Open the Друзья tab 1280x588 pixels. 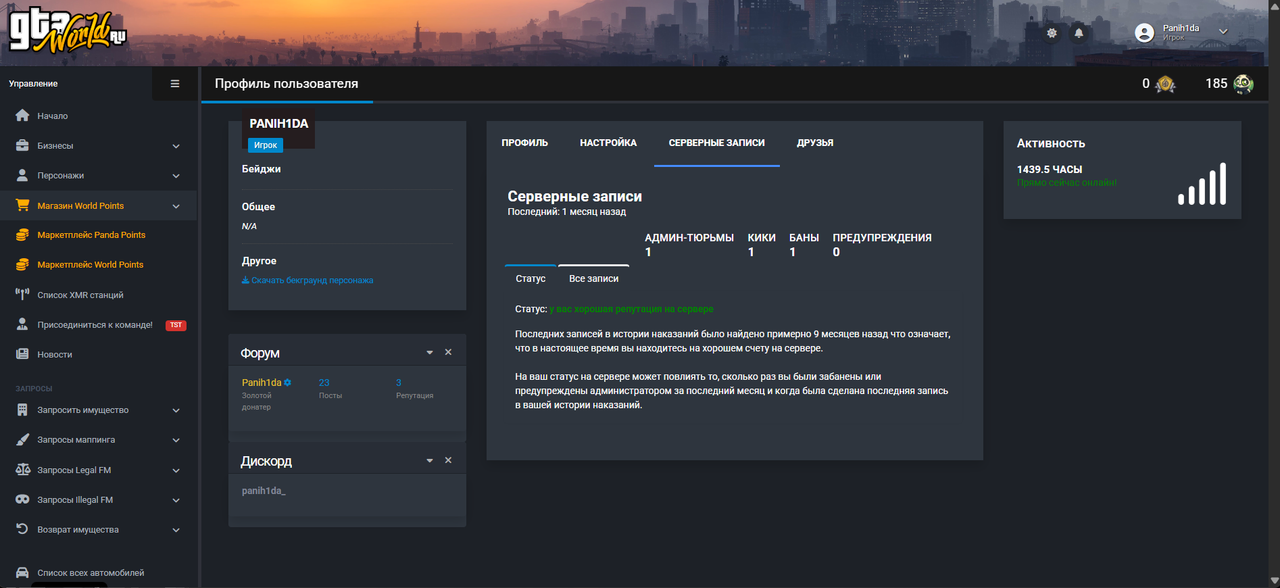[815, 143]
